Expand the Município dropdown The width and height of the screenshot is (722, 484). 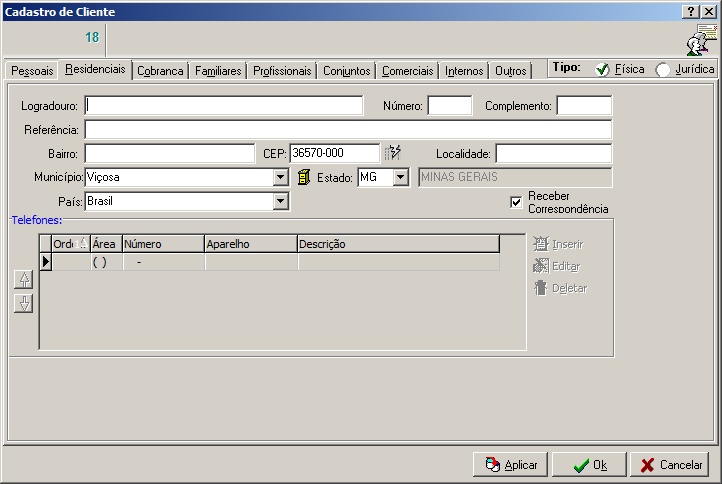[281, 177]
